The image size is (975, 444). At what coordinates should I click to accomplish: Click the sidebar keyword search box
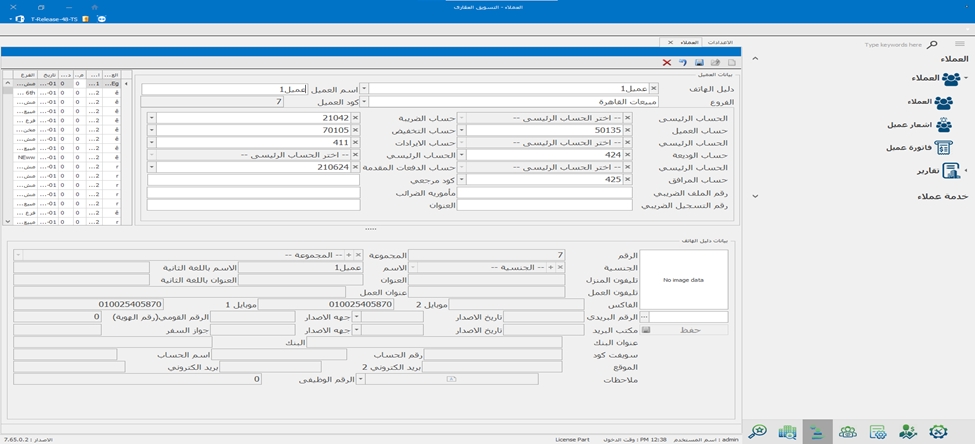tap(895, 45)
